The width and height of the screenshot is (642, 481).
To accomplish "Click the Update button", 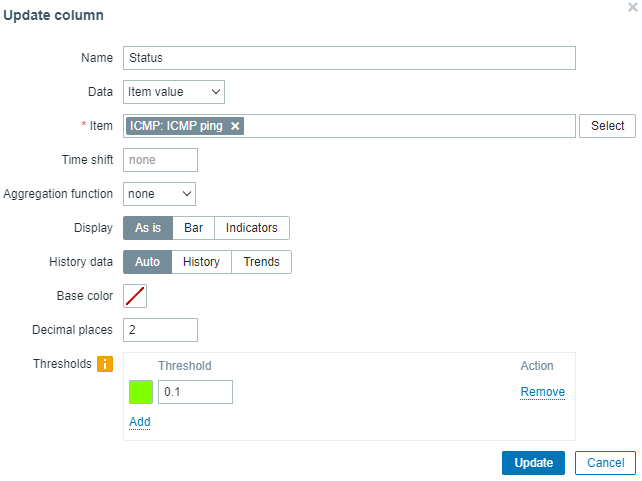I will [x=533, y=463].
